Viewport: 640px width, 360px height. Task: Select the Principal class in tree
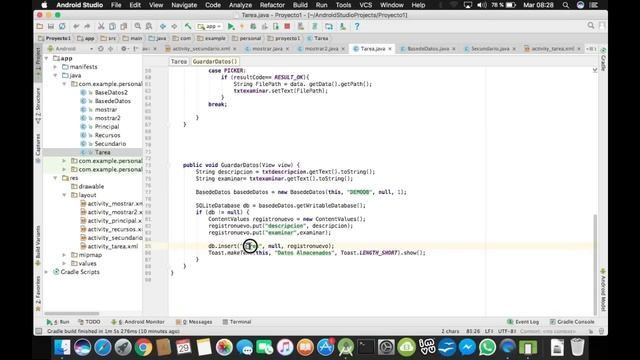[x=107, y=127]
